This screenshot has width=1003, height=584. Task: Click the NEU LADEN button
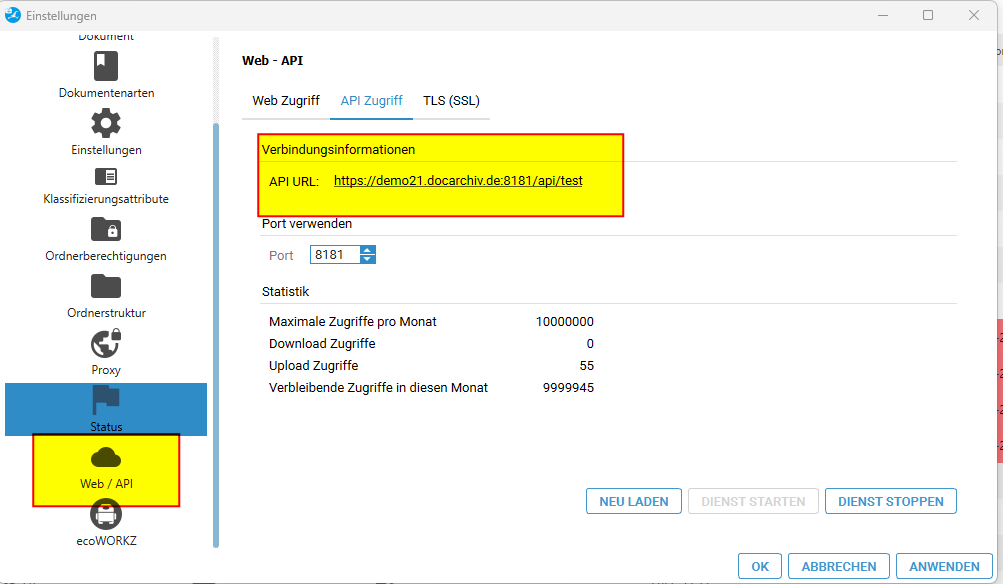(x=634, y=501)
